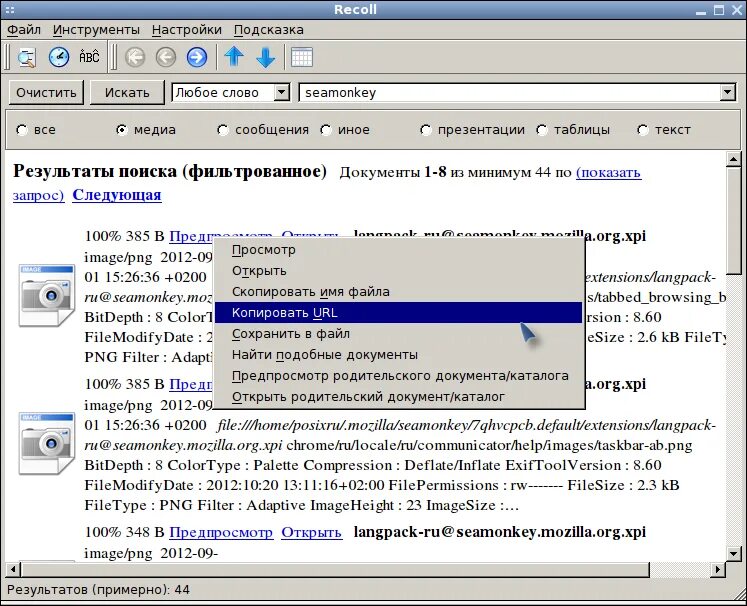
Task: Choose "Предпросмотр родительского документа/каталога" entry
Action: point(398,375)
